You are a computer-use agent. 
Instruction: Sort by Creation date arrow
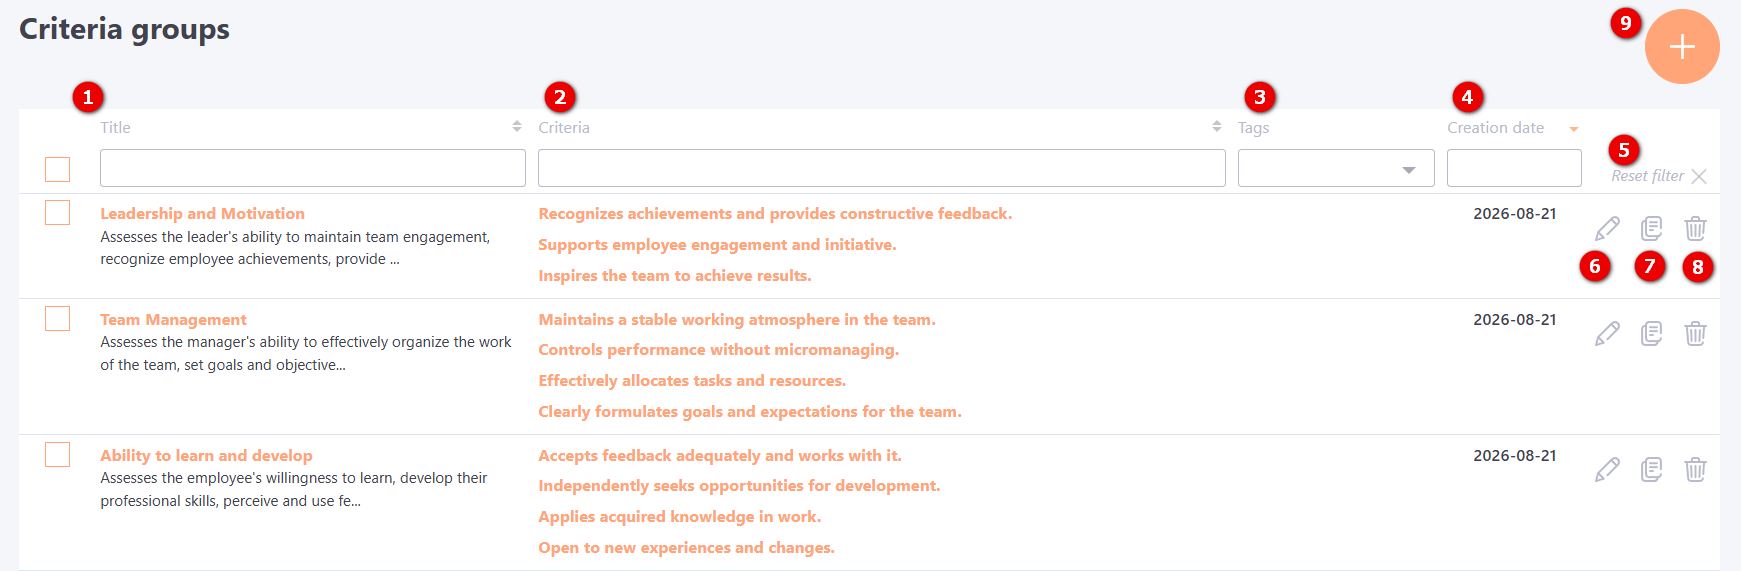point(1574,129)
